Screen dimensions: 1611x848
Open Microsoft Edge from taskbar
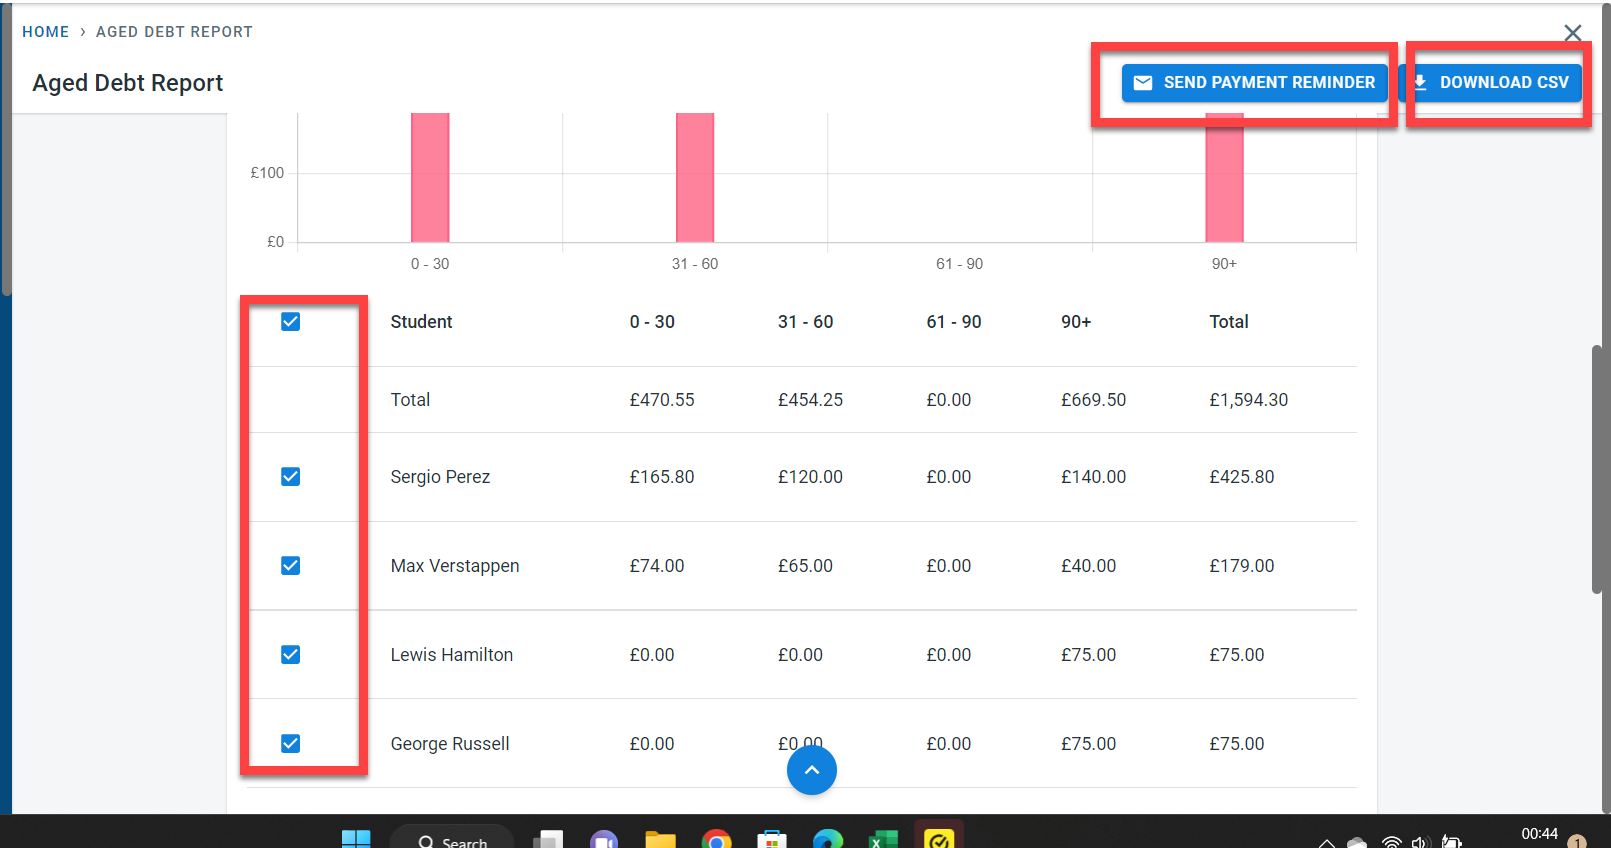[x=827, y=840]
